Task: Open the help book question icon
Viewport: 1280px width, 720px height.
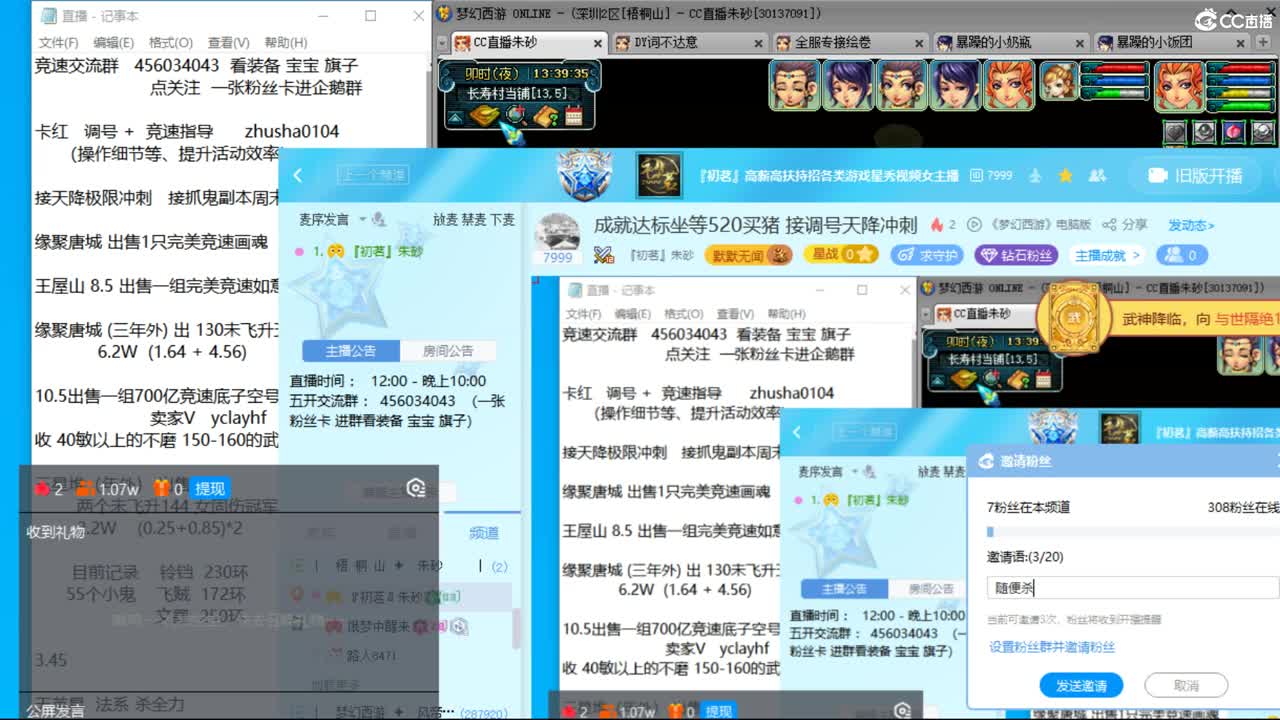Action: point(545,117)
